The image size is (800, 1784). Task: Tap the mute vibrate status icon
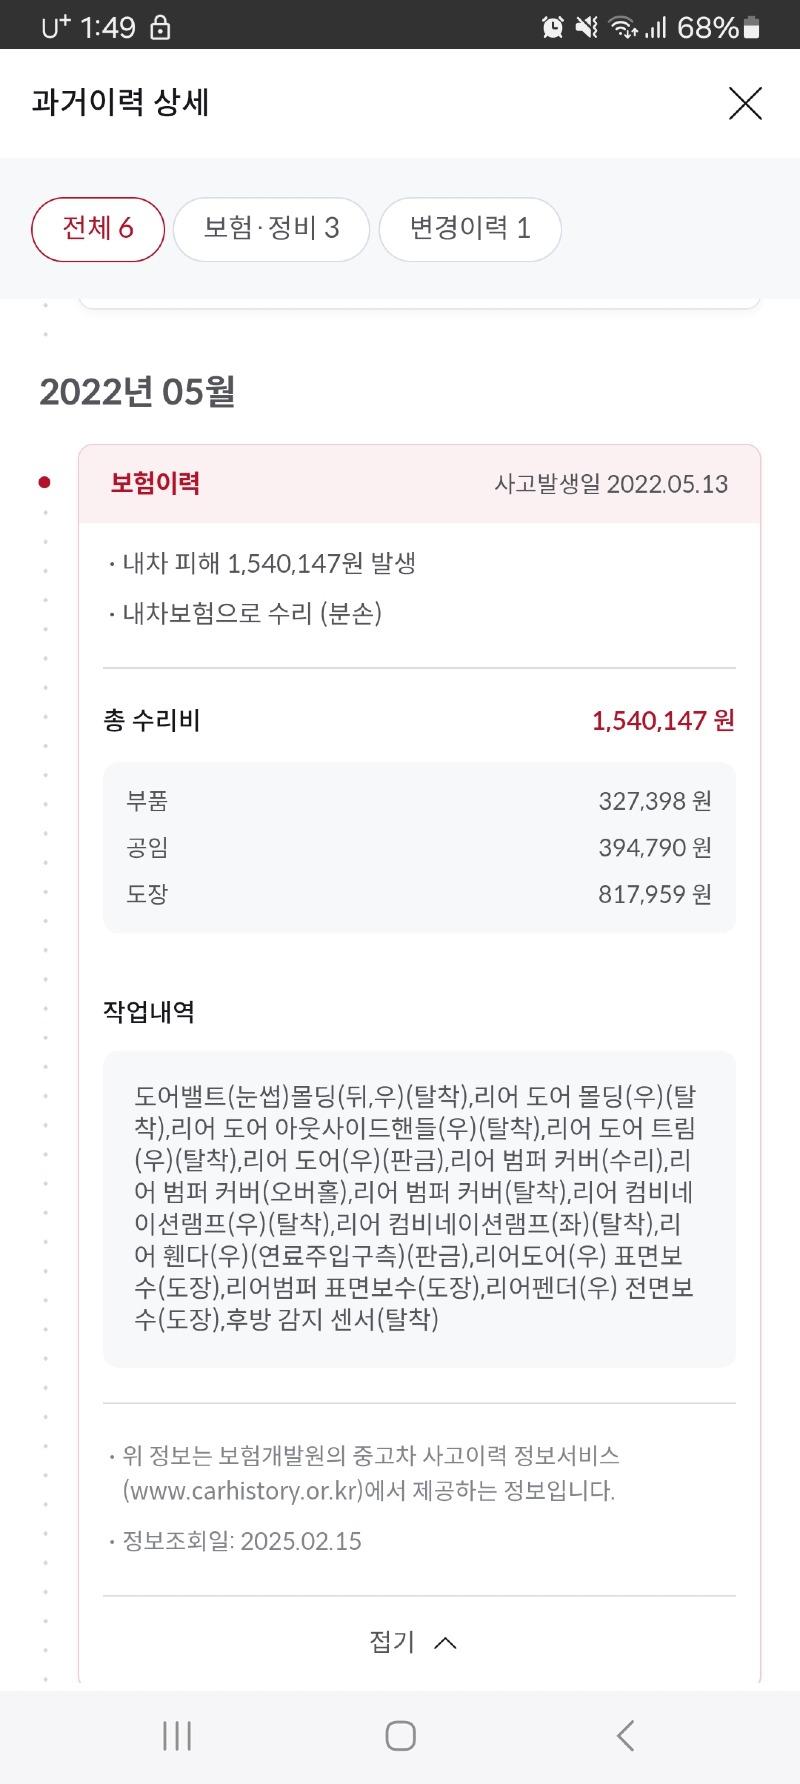pos(587,28)
